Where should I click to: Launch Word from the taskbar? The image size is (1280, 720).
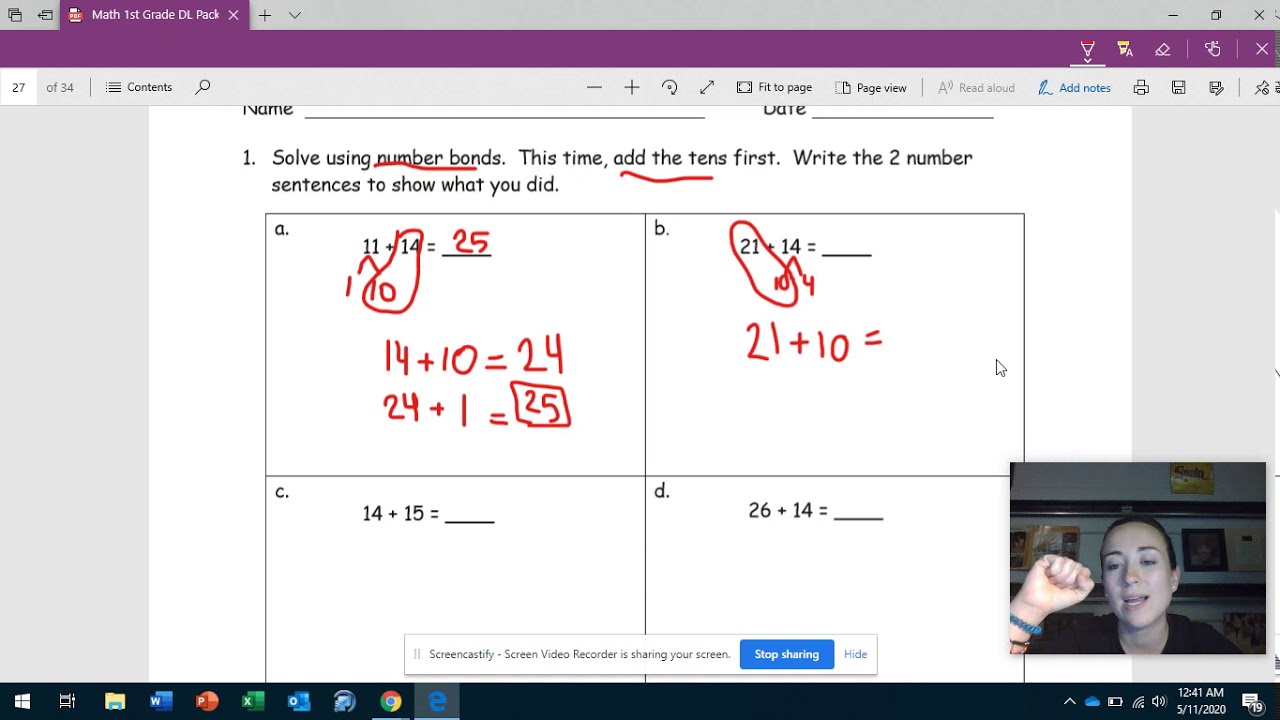pyautogui.click(x=161, y=701)
